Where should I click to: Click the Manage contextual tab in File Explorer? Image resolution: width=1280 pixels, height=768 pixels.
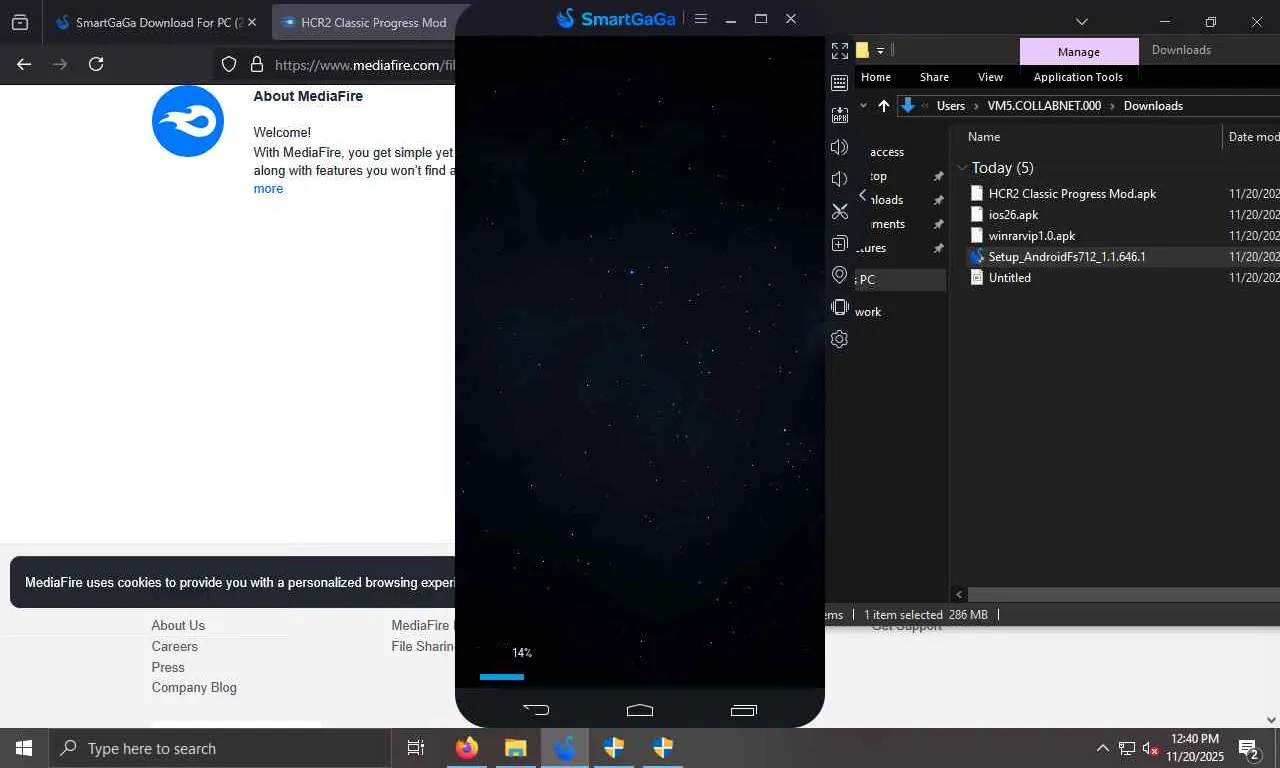point(1079,52)
